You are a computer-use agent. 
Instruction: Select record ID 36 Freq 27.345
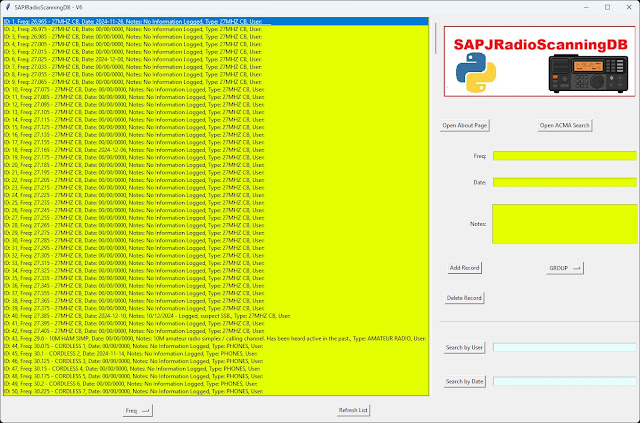click(x=216, y=285)
